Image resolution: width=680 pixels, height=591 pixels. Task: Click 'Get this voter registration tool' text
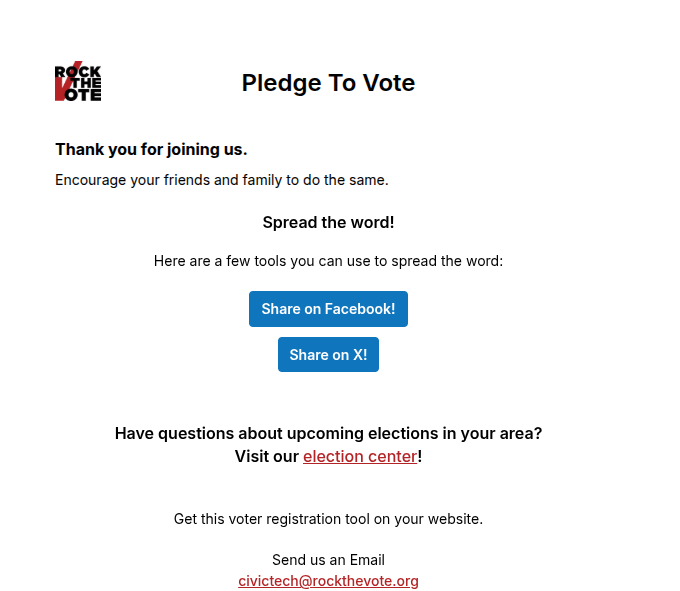click(x=328, y=519)
